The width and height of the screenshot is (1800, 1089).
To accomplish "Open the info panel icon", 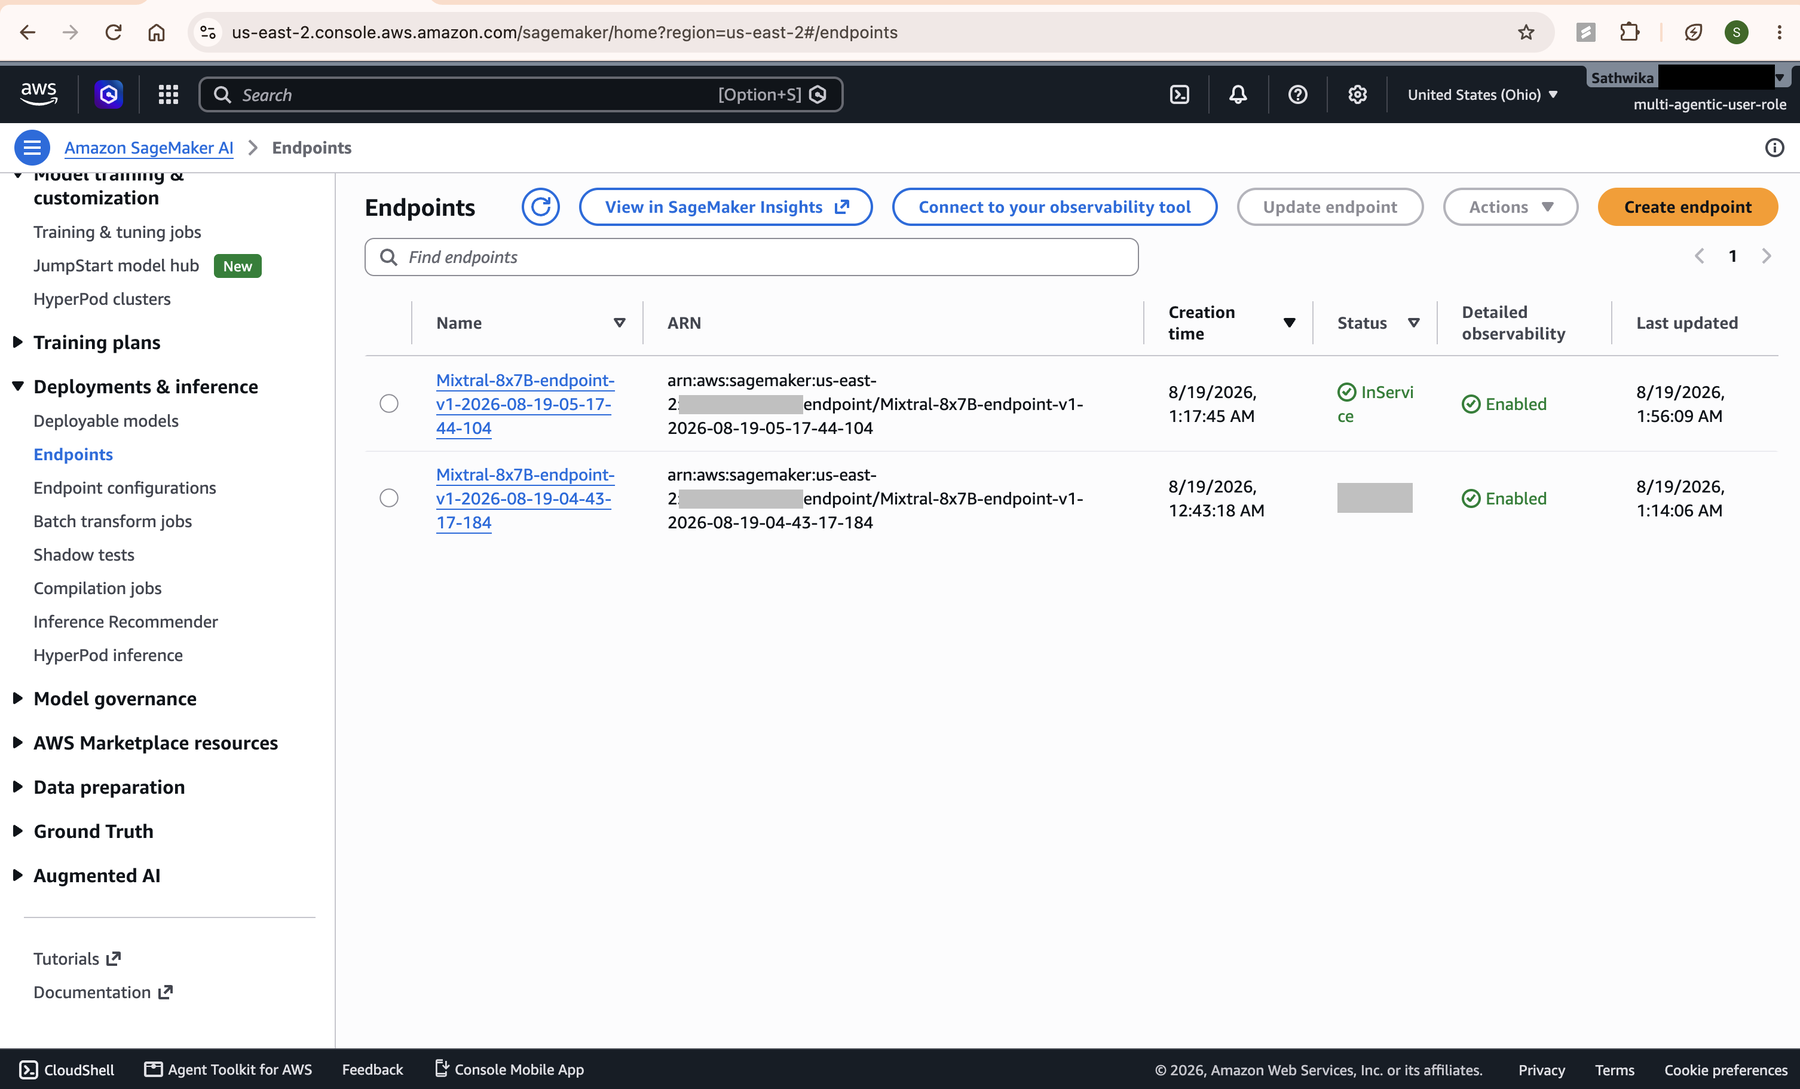I will coord(1774,148).
